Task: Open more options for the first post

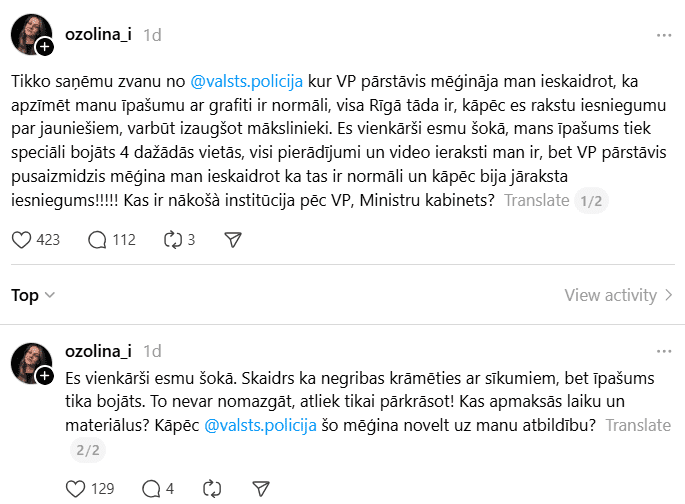Action: pyautogui.click(x=664, y=35)
